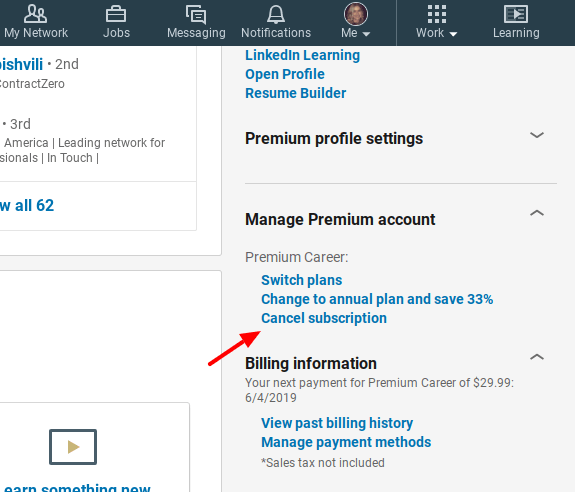Open the Open Profile link

[285, 74]
